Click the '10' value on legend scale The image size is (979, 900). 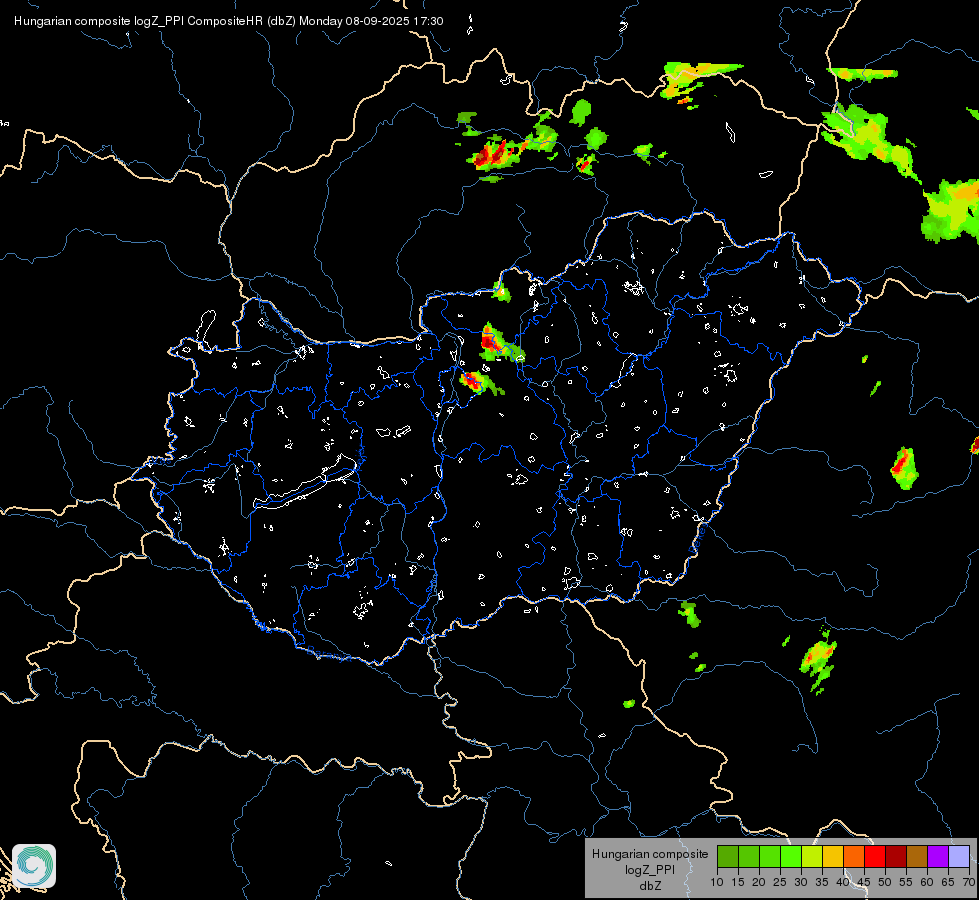[x=717, y=883]
